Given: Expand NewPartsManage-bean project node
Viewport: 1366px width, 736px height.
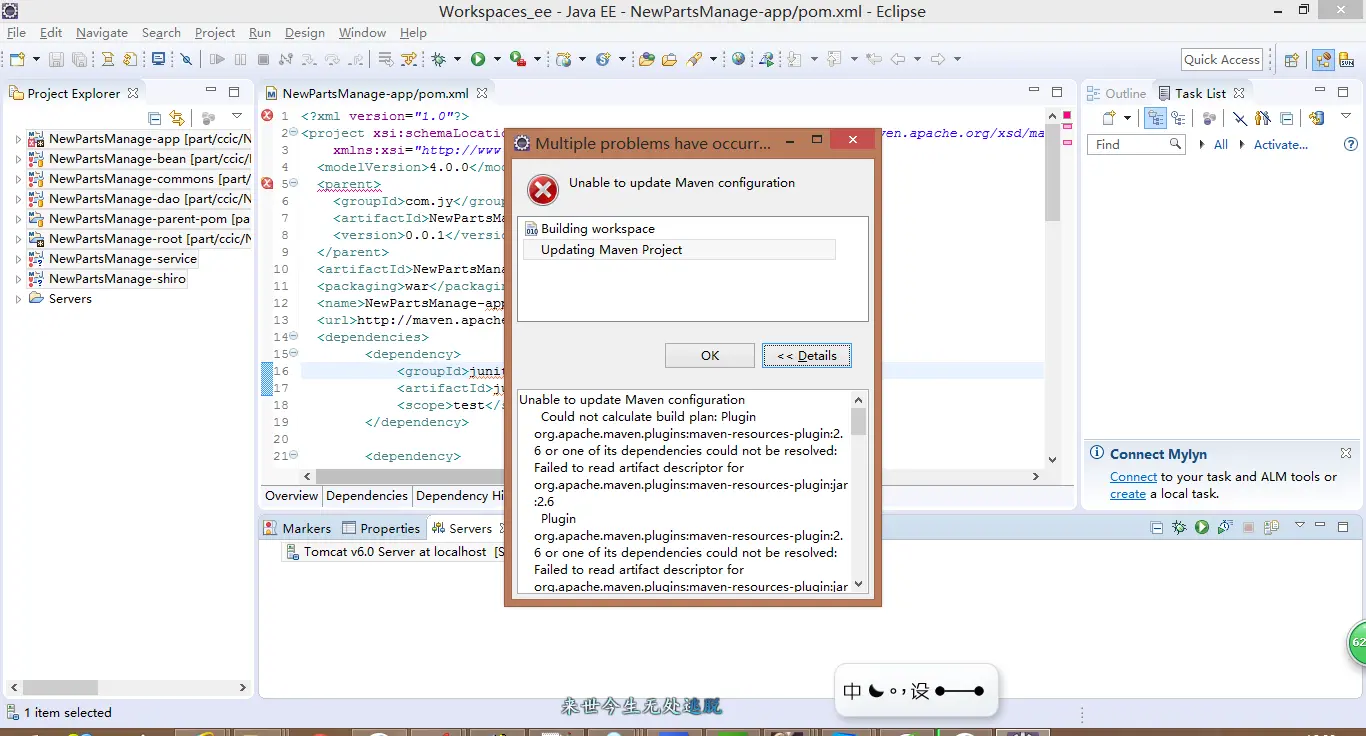Looking at the screenshot, I should (18, 159).
